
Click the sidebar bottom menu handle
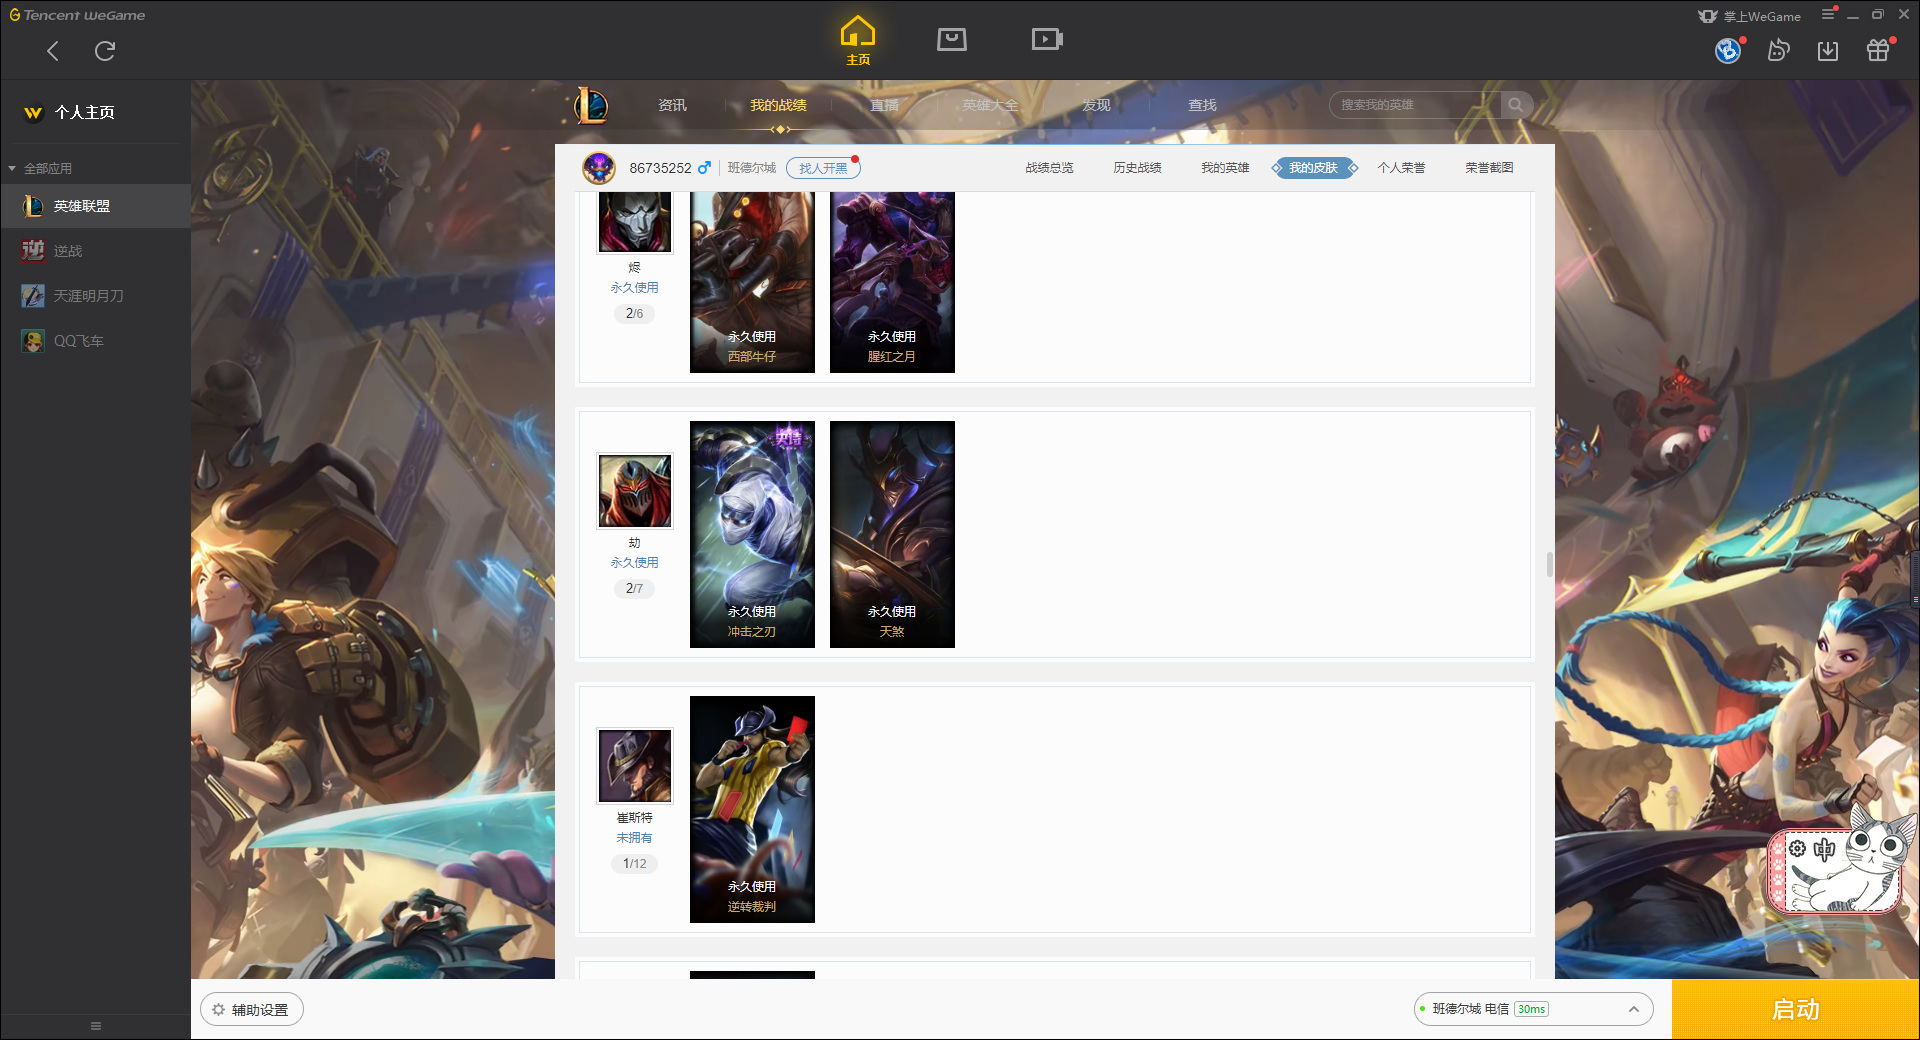(x=96, y=1026)
